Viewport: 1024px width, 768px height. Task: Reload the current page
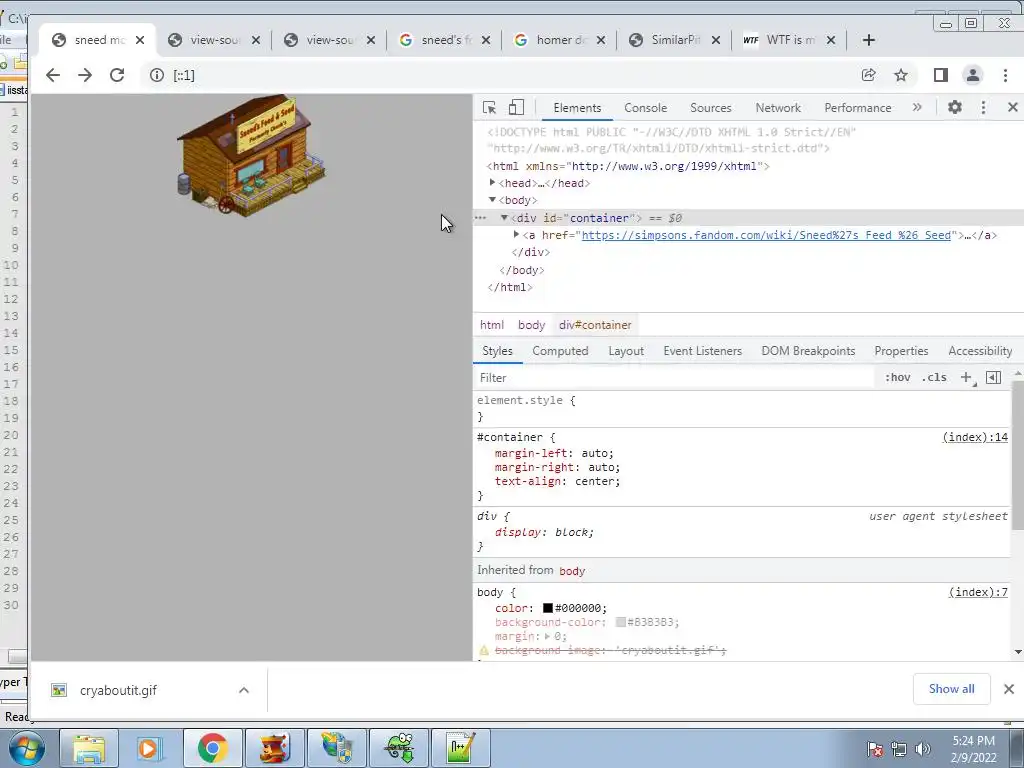(117, 75)
